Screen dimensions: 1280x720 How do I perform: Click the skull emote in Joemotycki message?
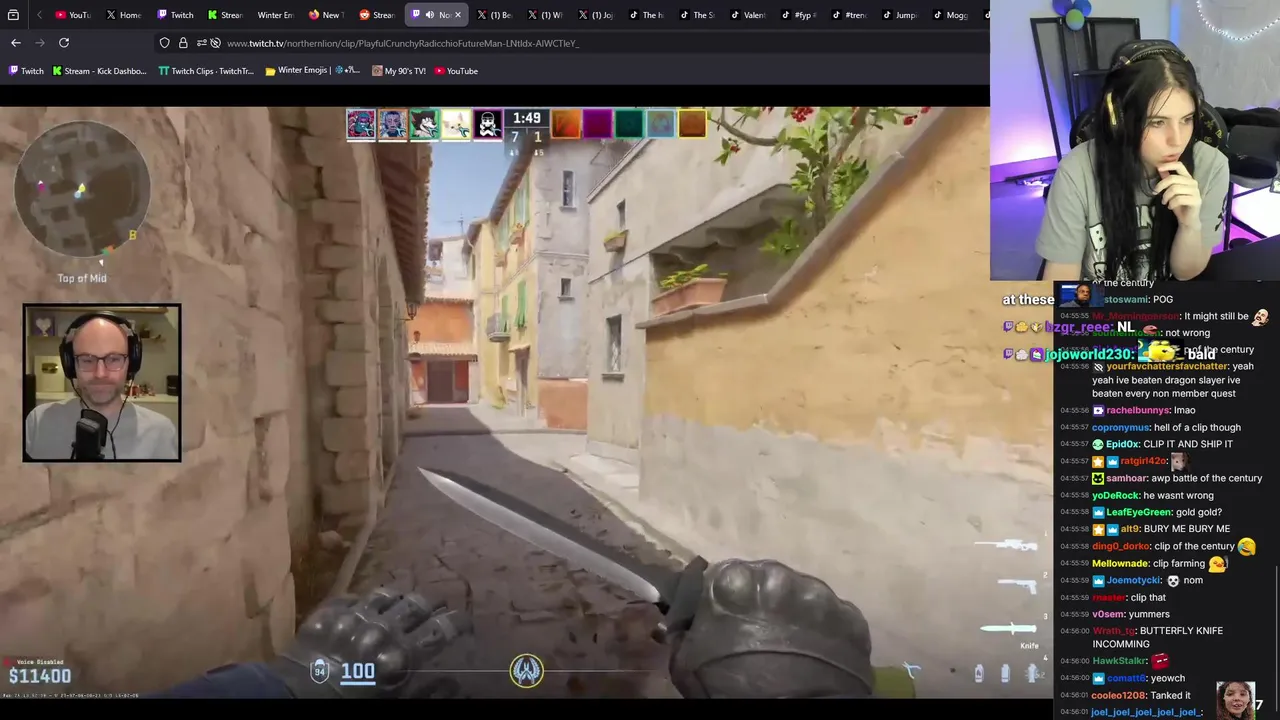coord(1173,580)
